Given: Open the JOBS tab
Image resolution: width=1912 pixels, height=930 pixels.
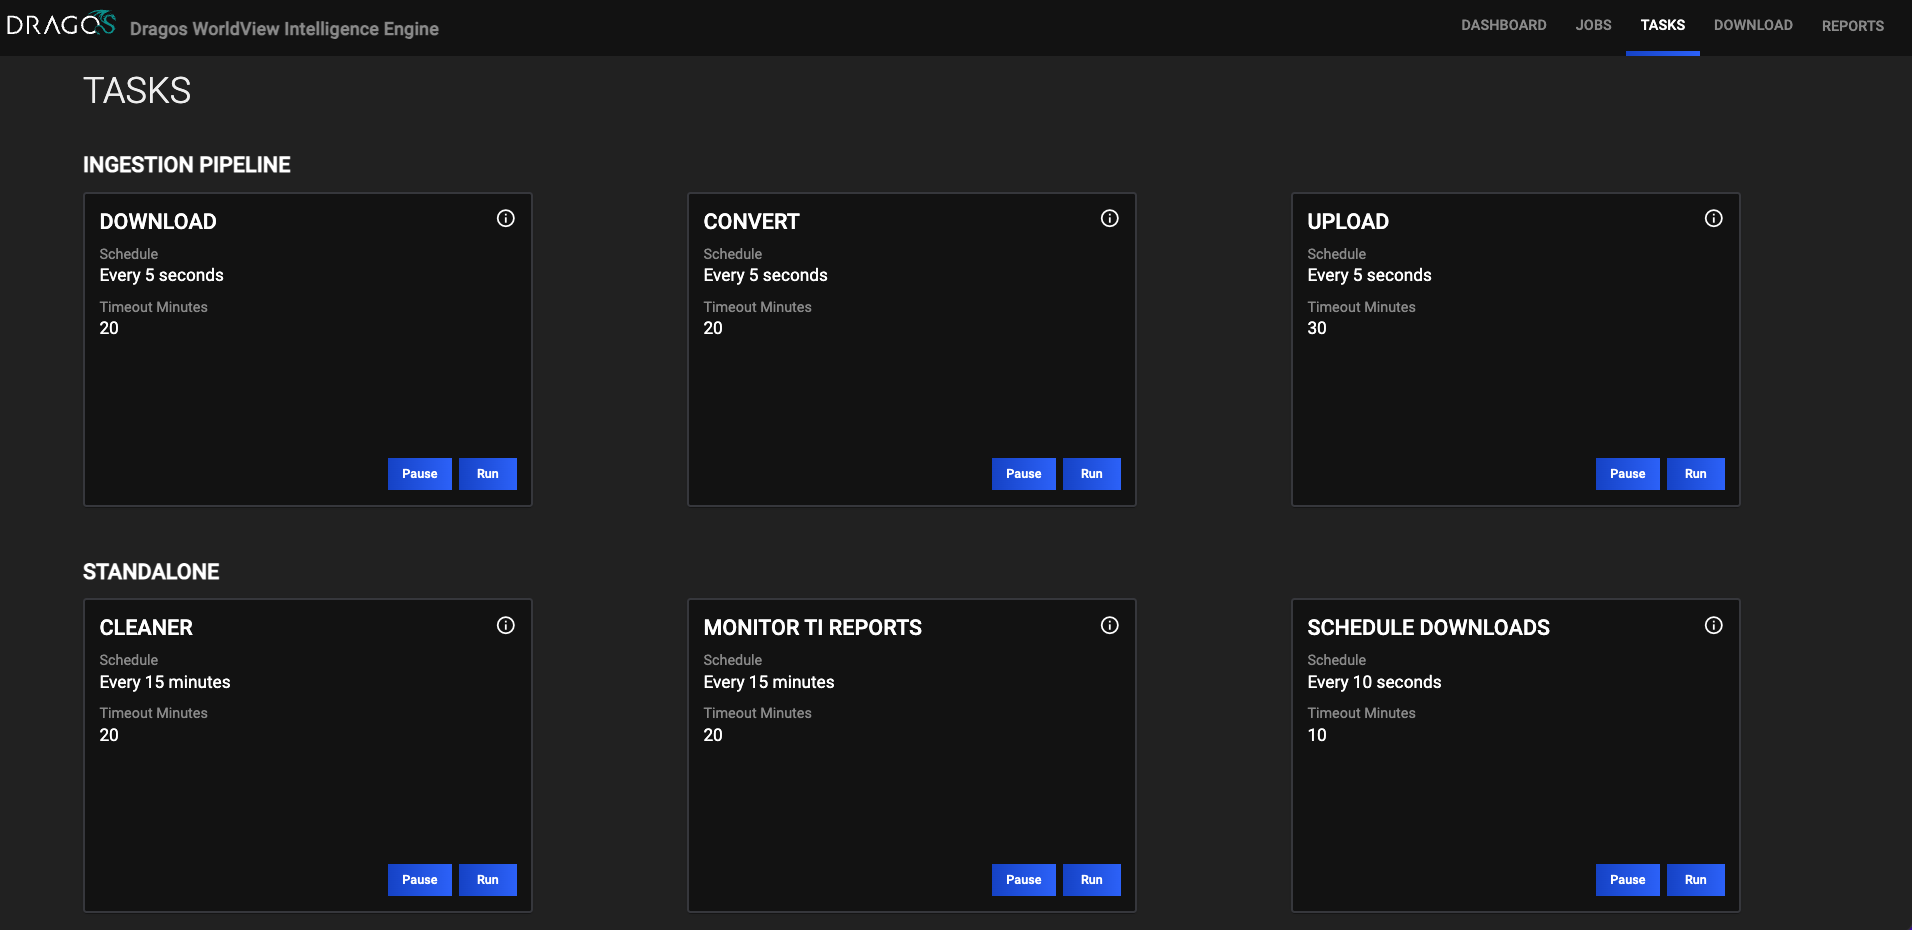Looking at the screenshot, I should 1593,25.
